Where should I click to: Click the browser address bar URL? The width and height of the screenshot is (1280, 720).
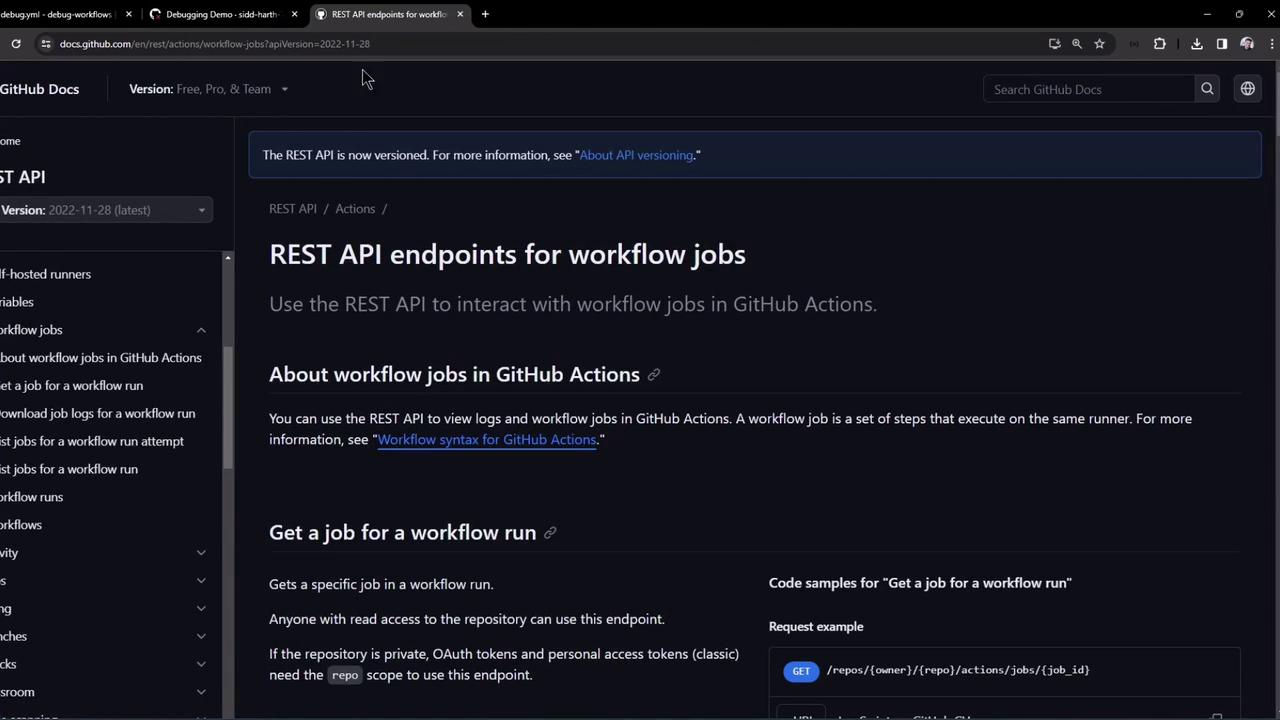tap(214, 44)
